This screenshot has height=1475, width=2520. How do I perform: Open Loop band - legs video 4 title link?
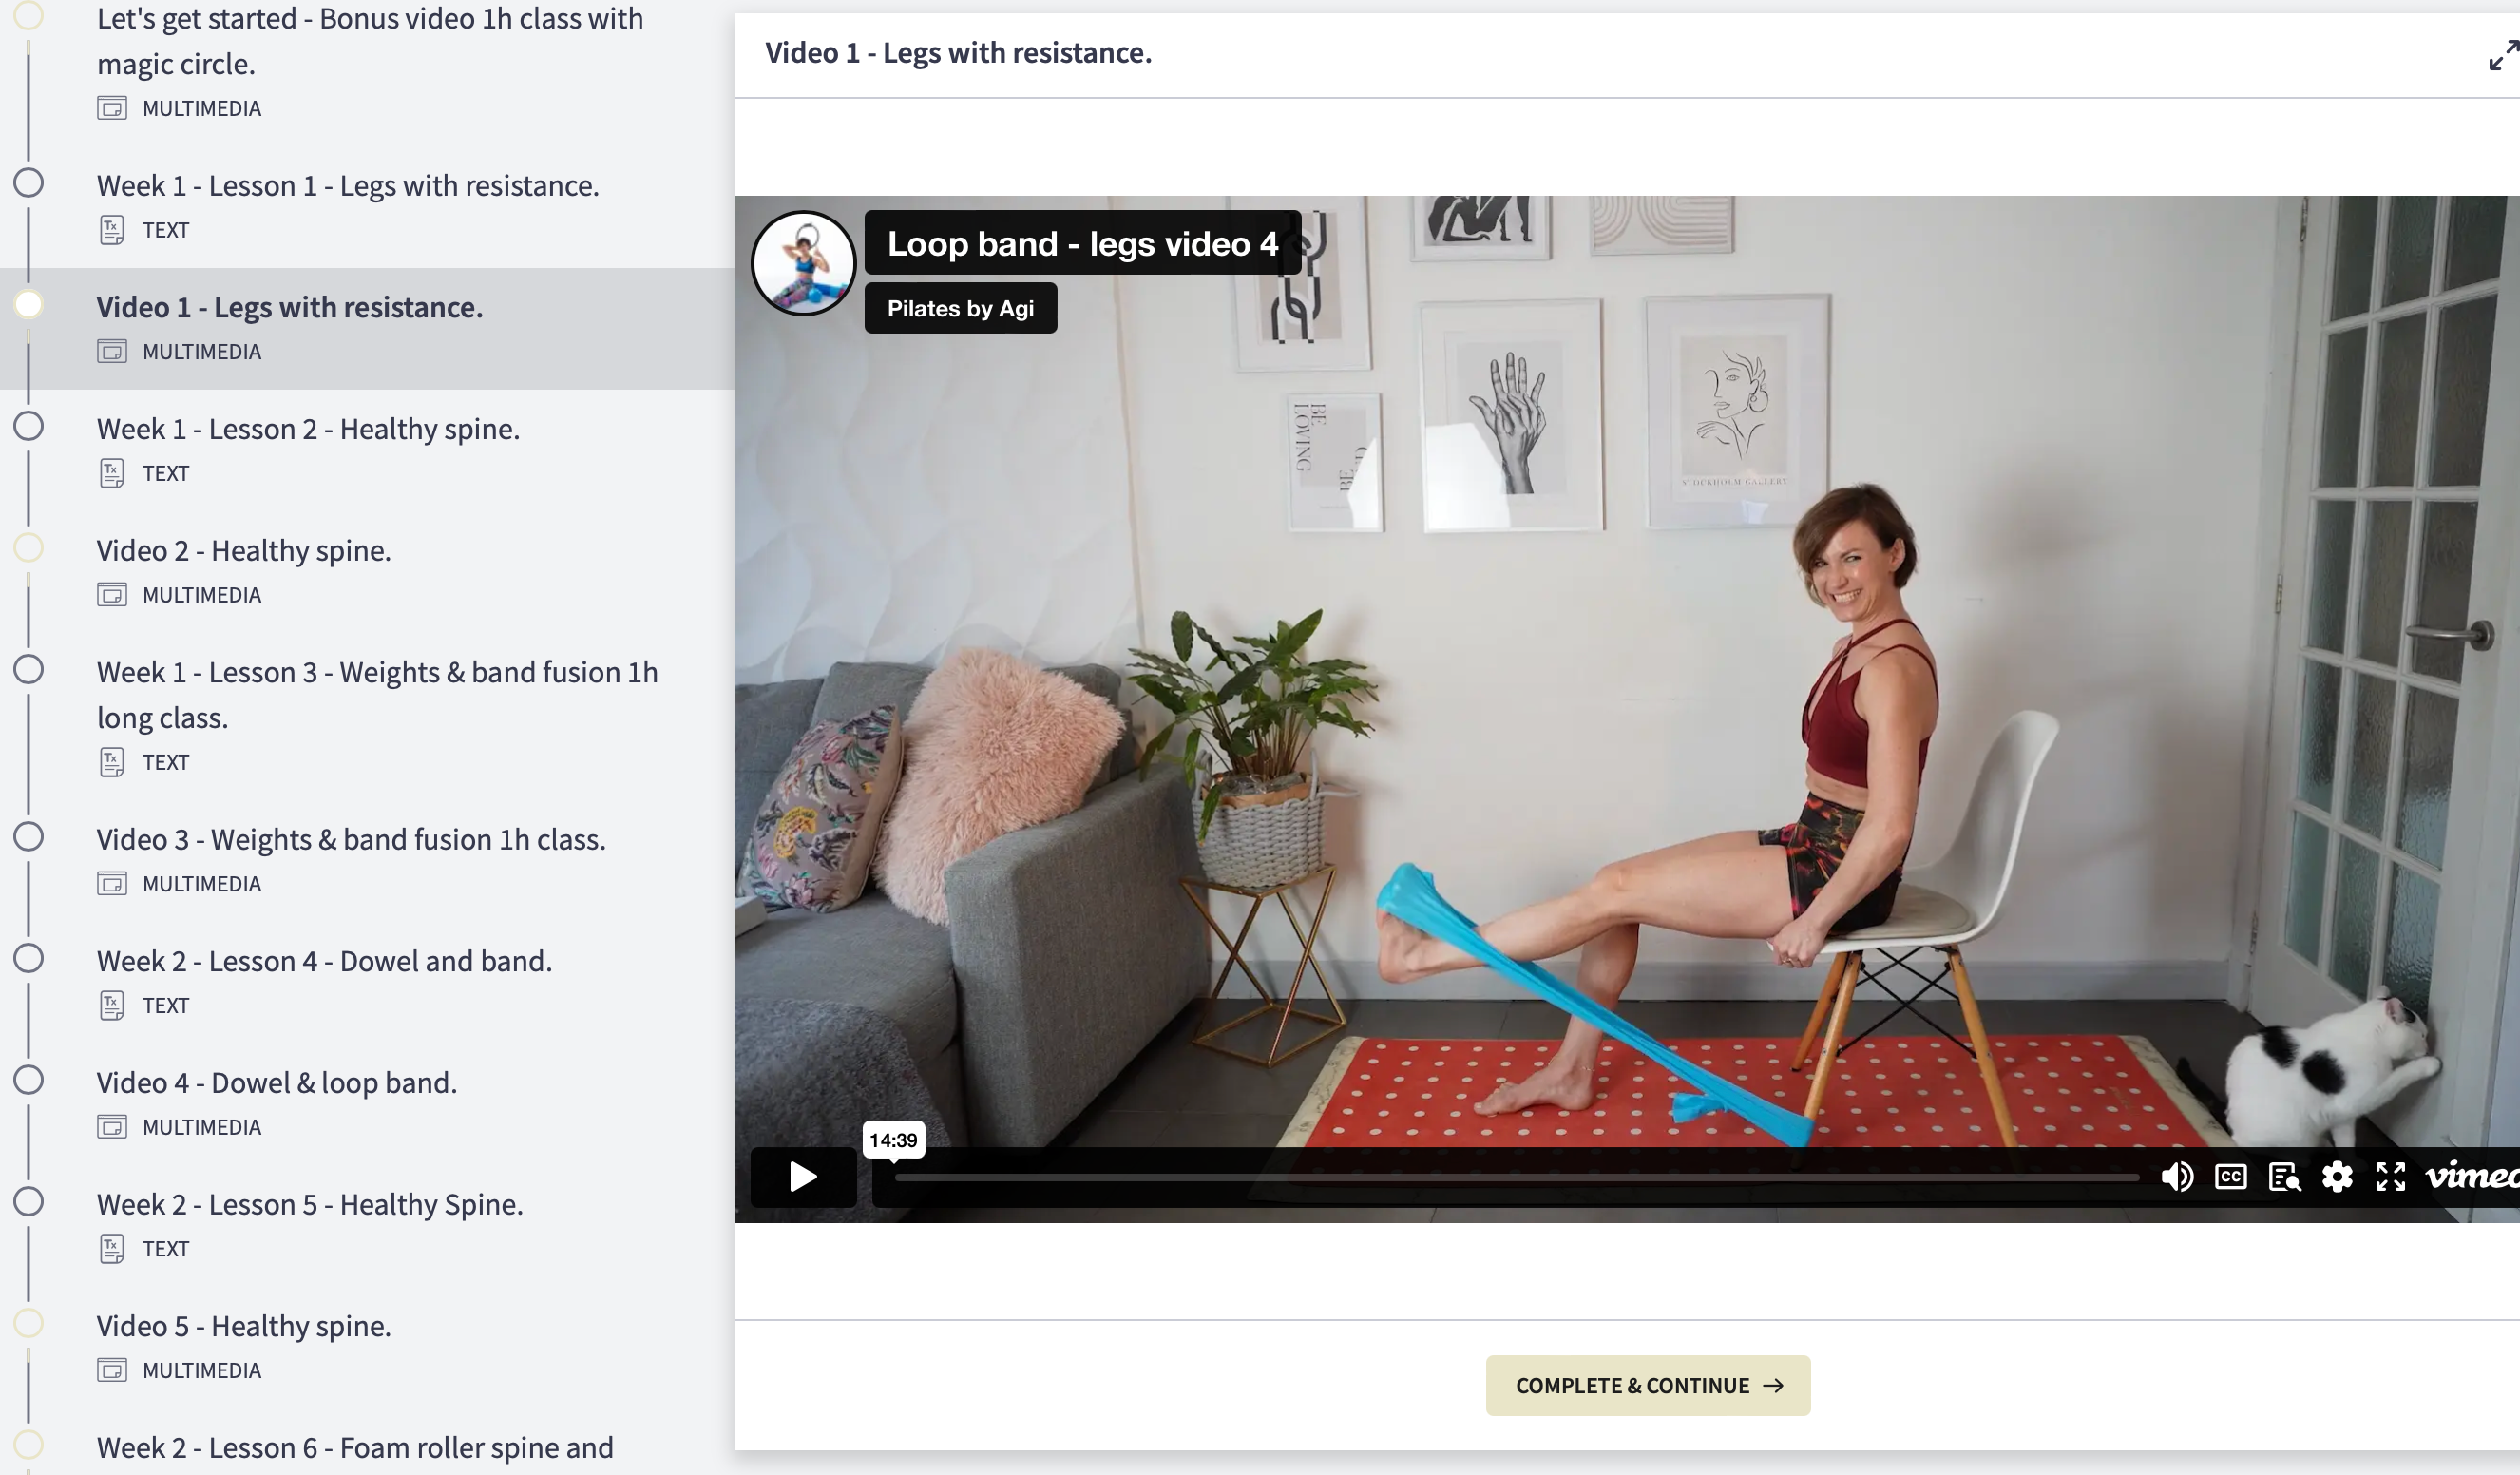pos(1082,244)
